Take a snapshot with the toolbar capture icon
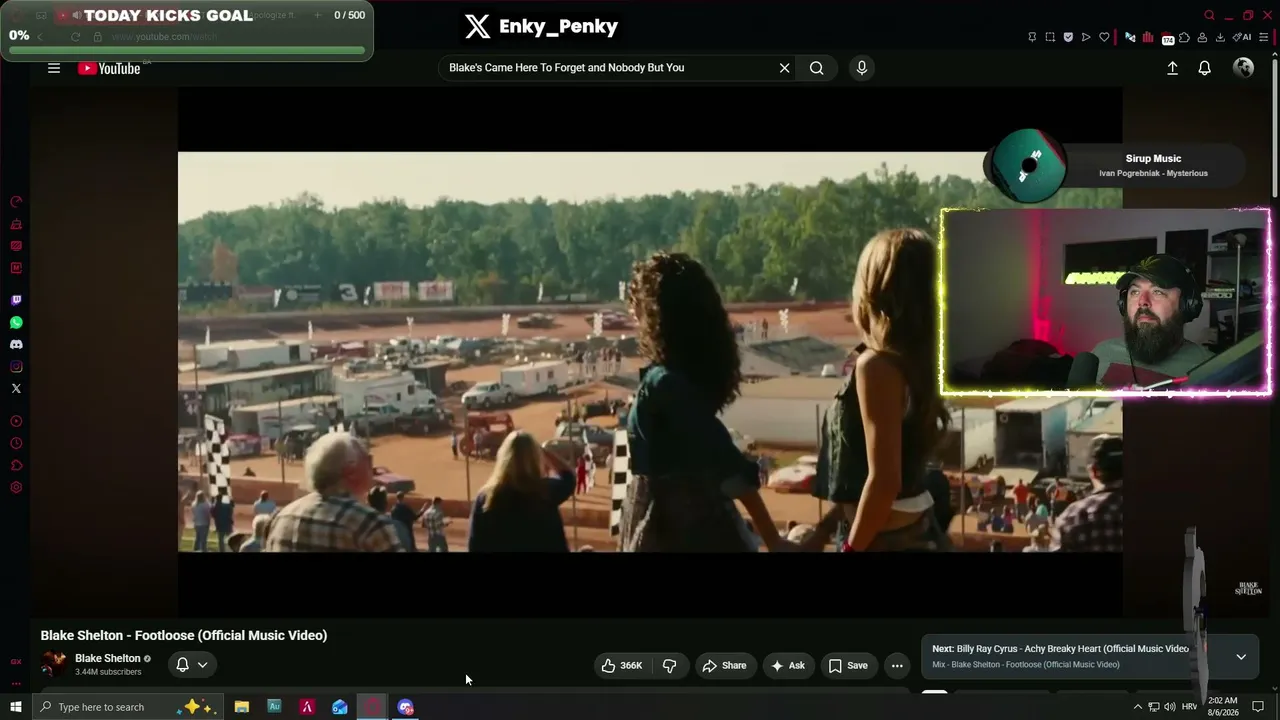The width and height of the screenshot is (1280, 720). click(1050, 37)
